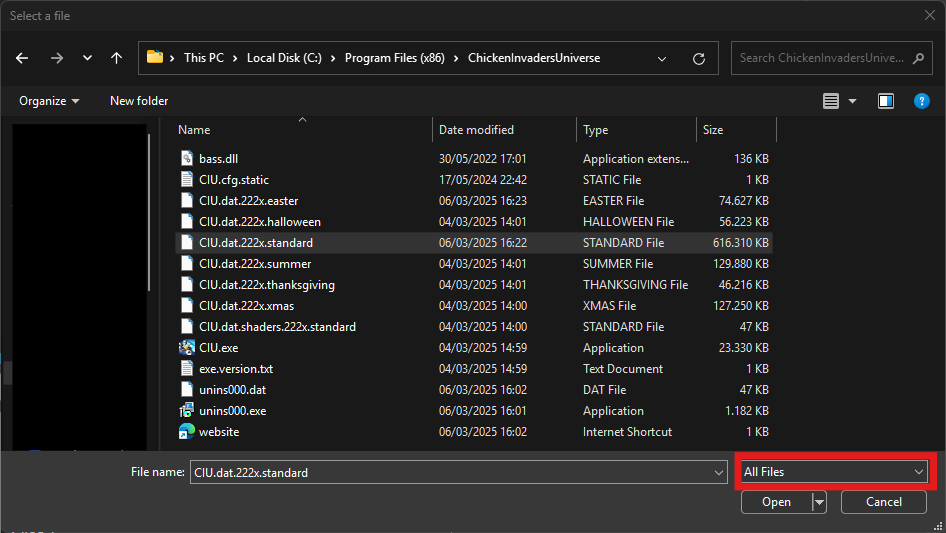This screenshot has height=533, width=946.
Task: Refresh the ChickenInvadersUniverse folder view
Action: [x=699, y=58]
